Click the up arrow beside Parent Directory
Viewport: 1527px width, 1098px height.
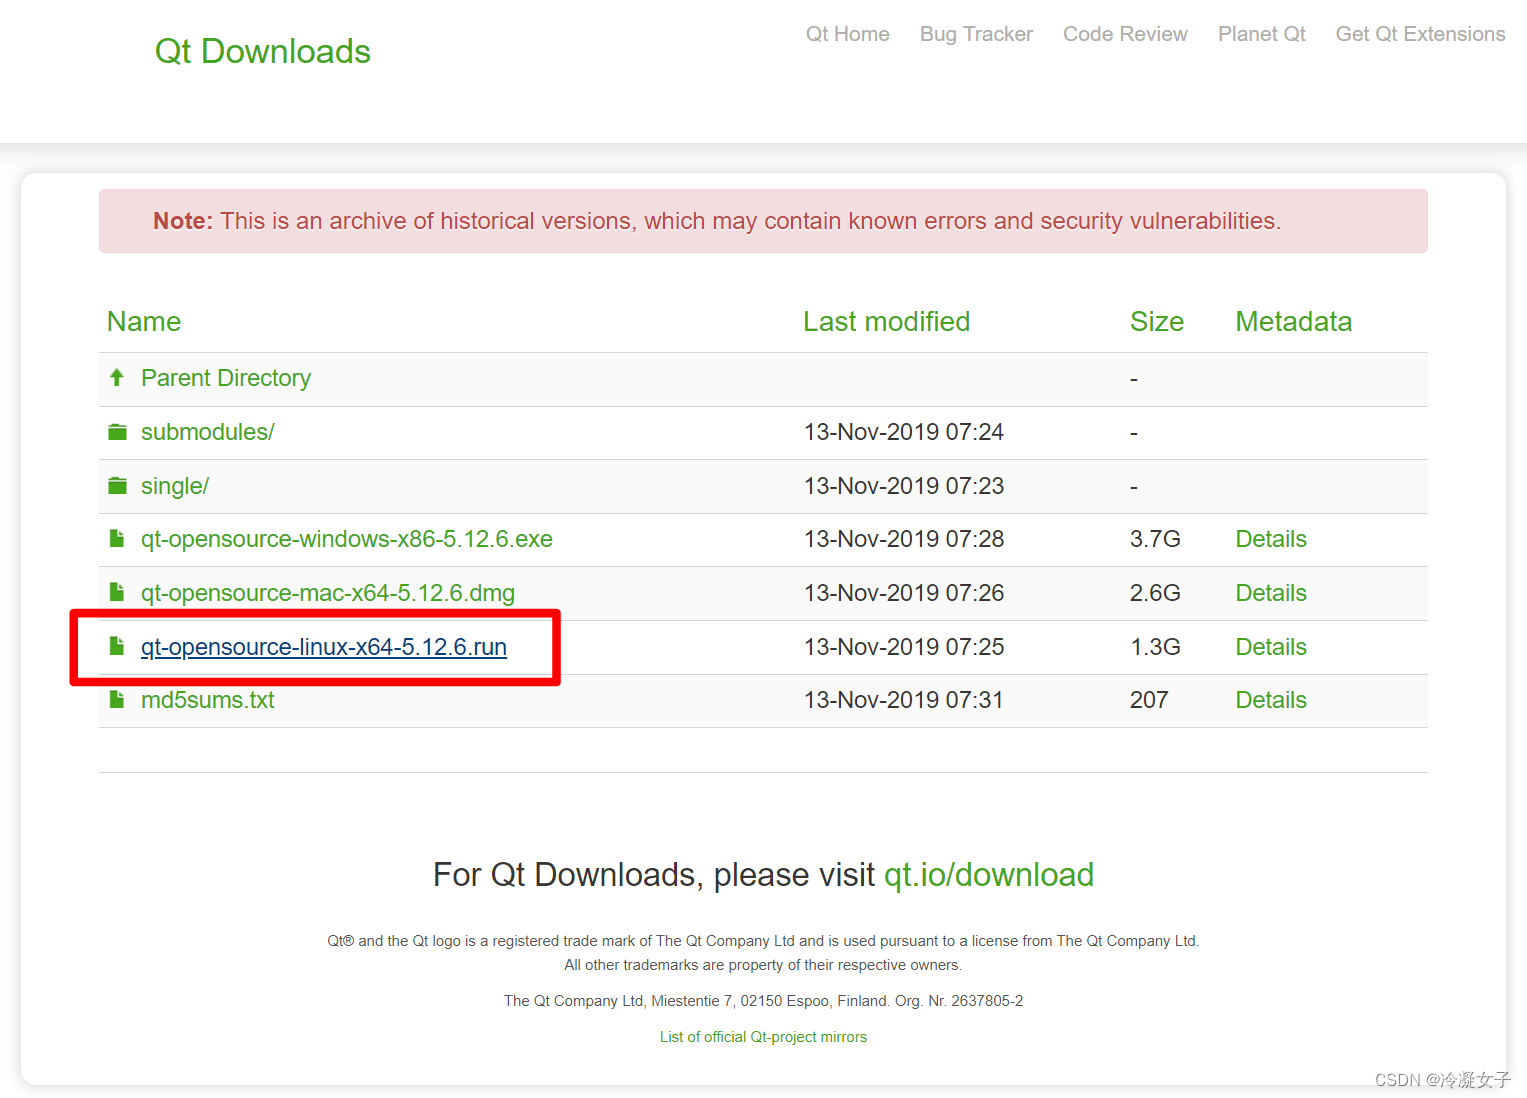coord(117,377)
